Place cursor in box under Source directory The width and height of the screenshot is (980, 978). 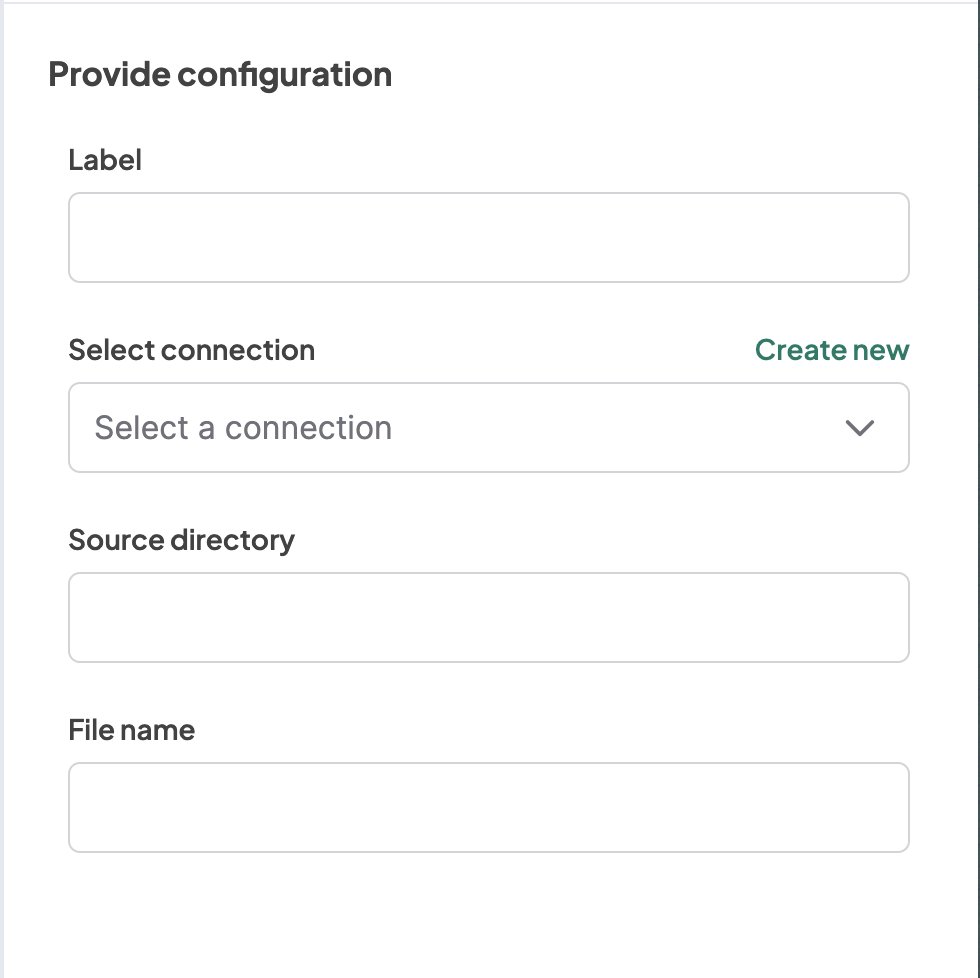(x=488, y=617)
